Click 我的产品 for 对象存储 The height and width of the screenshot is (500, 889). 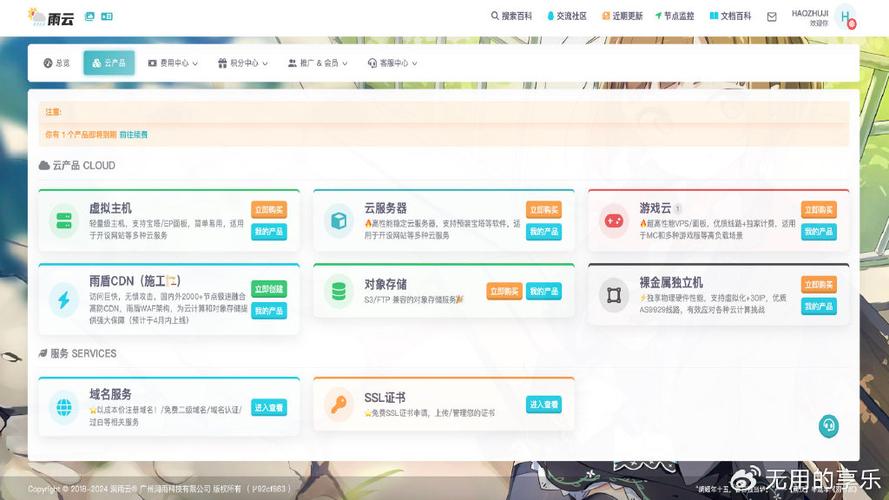point(544,291)
